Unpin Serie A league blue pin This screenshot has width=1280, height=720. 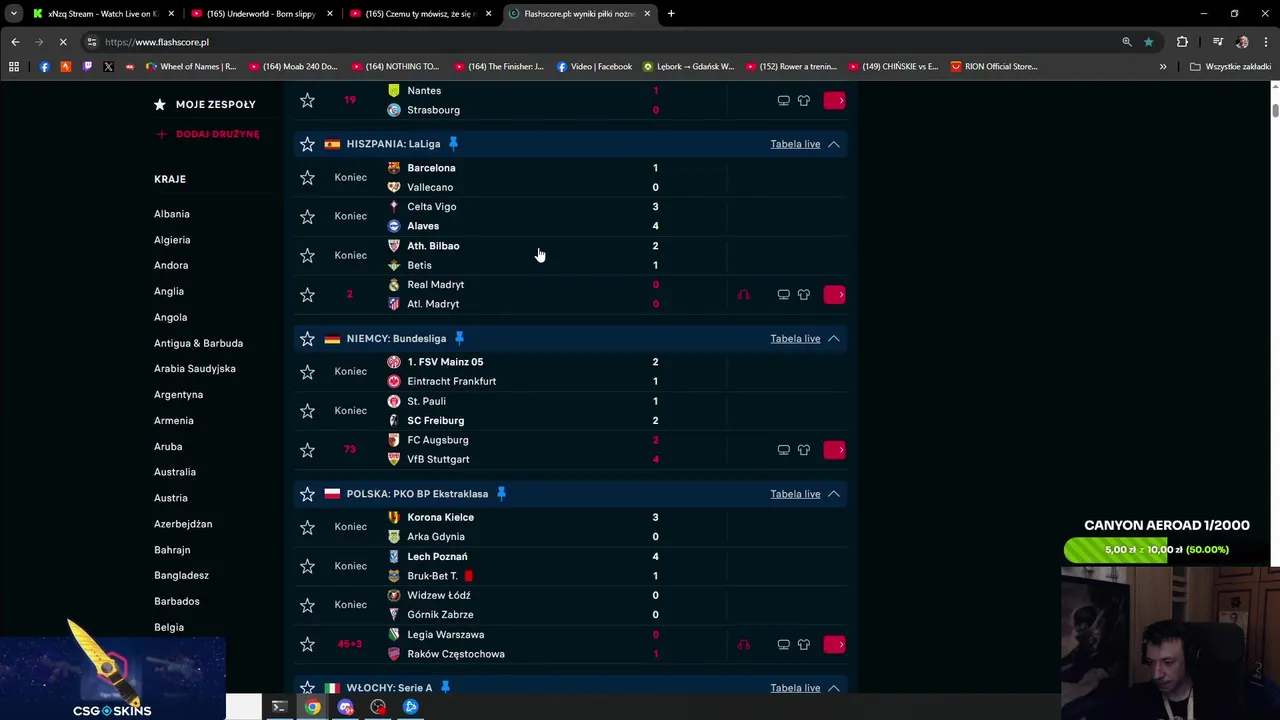[x=445, y=688]
